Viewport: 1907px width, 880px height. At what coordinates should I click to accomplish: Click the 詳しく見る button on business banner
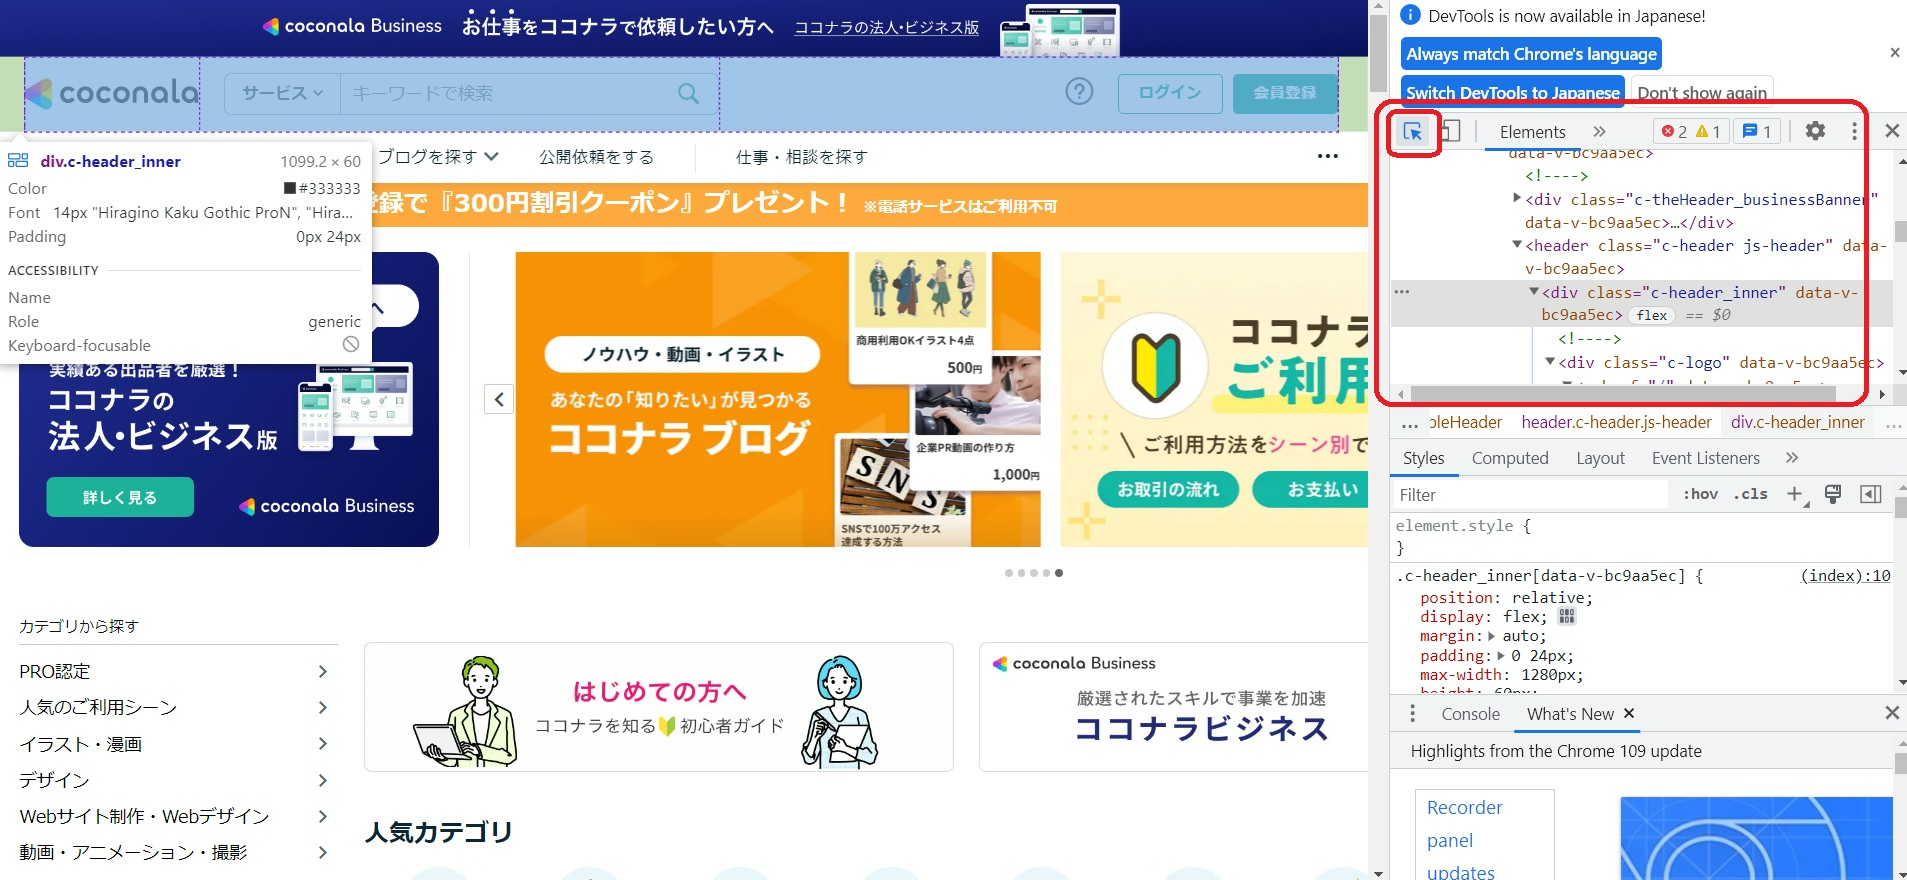pos(120,497)
